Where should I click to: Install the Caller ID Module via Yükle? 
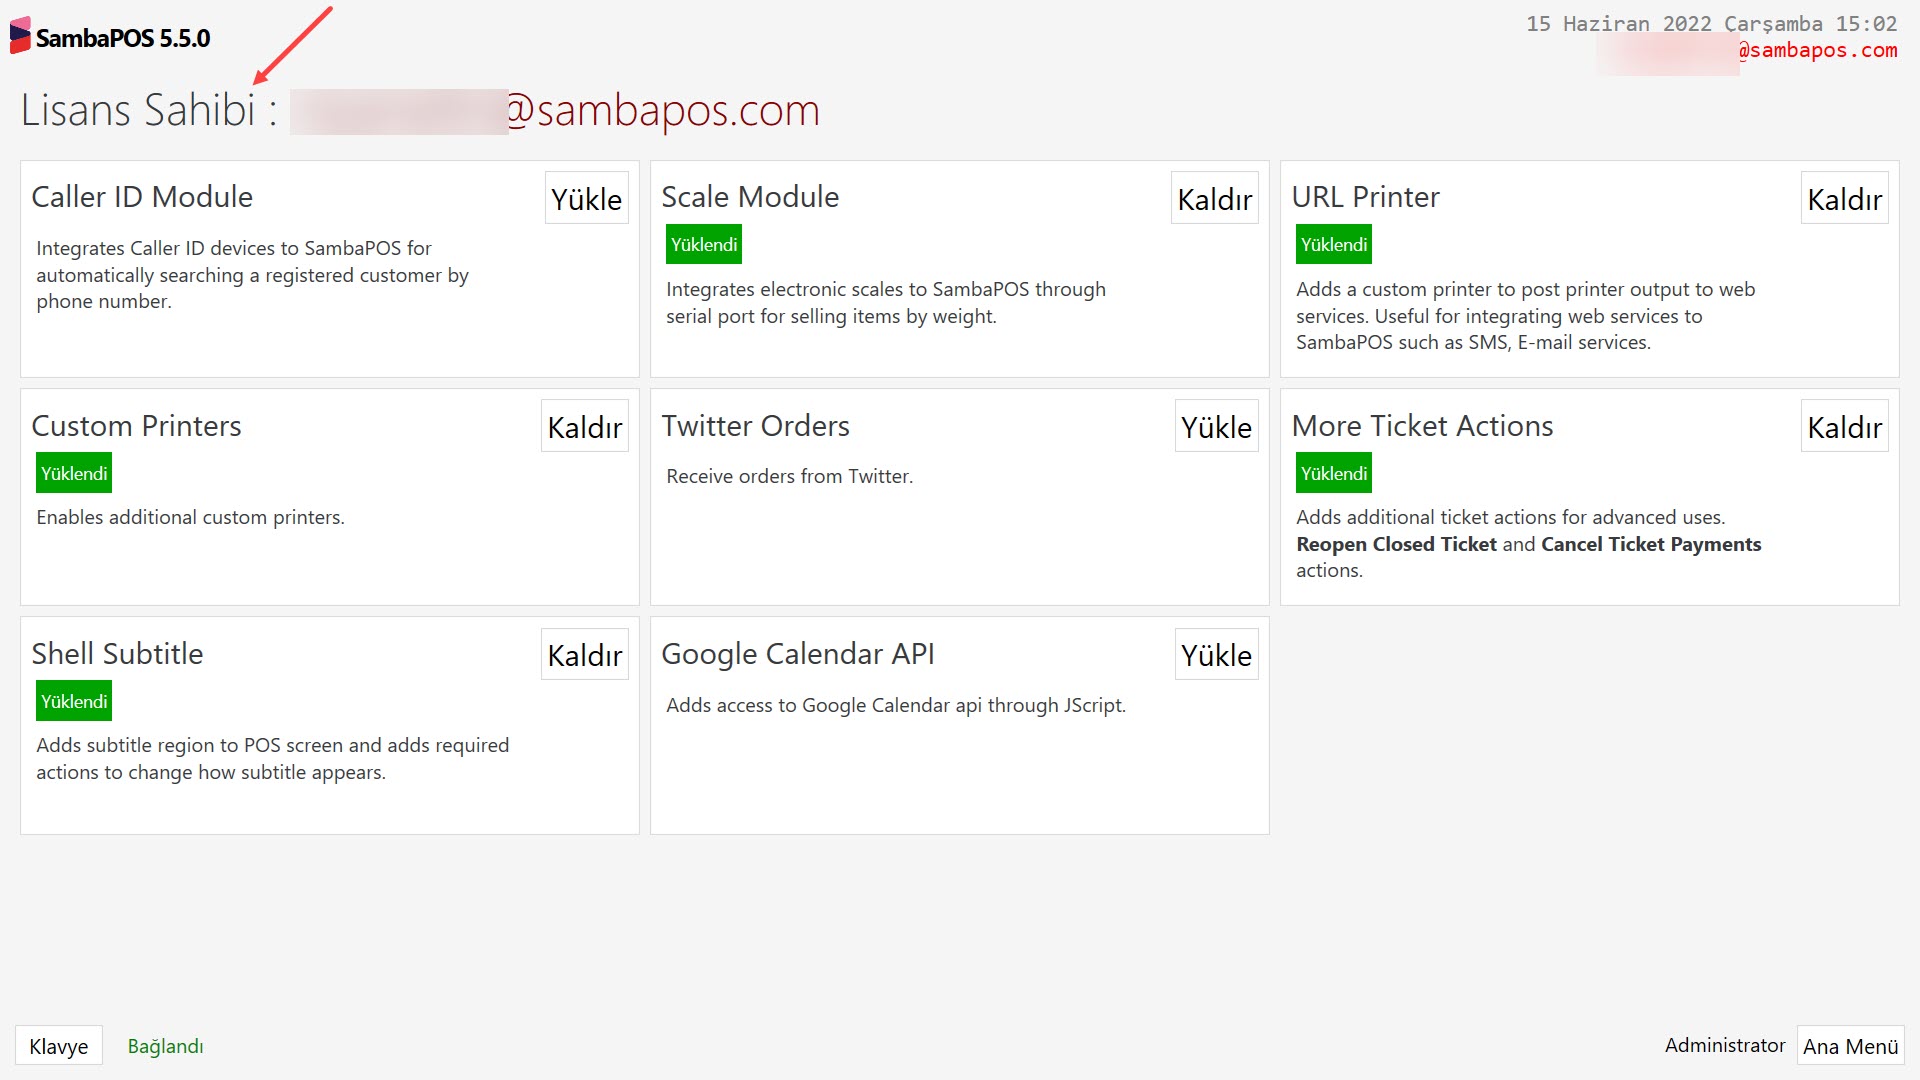tap(585, 198)
